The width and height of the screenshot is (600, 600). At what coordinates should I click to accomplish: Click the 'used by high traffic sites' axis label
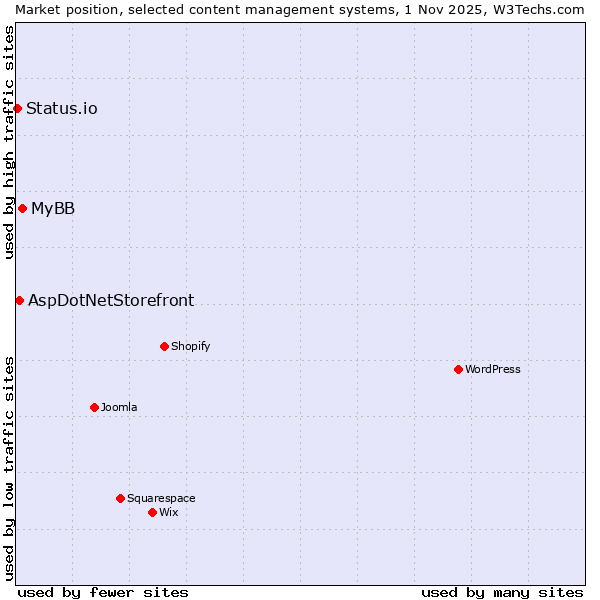pyautogui.click(x=9, y=142)
